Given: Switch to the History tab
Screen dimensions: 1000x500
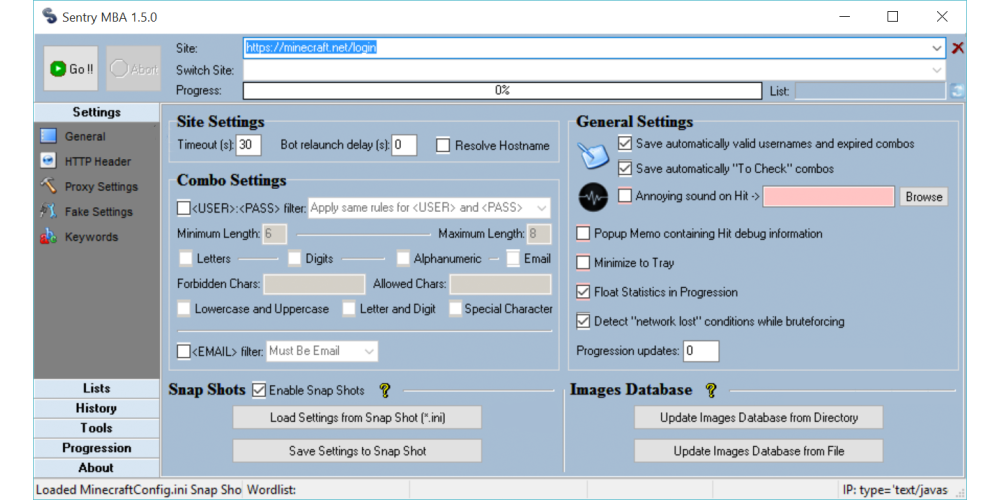Looking at the screenshot, I should point(96,408).
